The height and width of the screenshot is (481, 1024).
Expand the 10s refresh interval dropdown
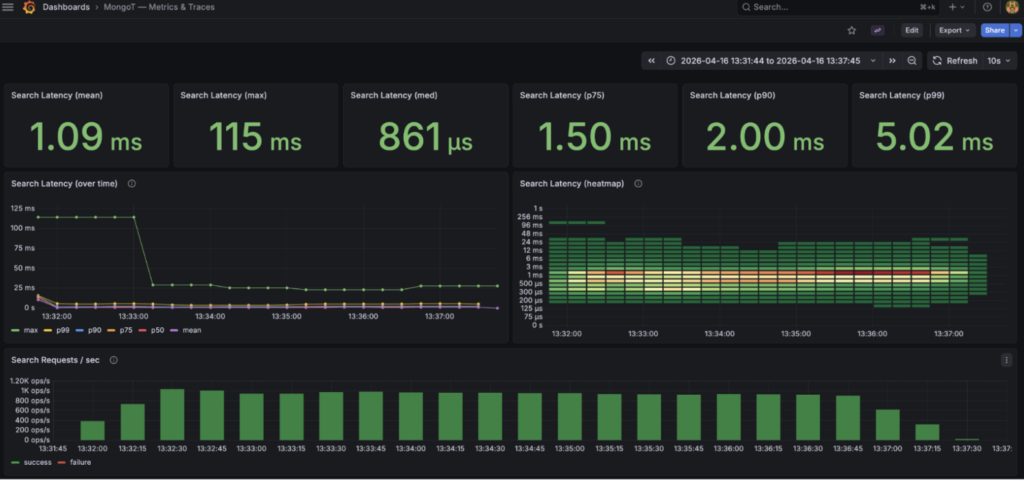point(999,61)
